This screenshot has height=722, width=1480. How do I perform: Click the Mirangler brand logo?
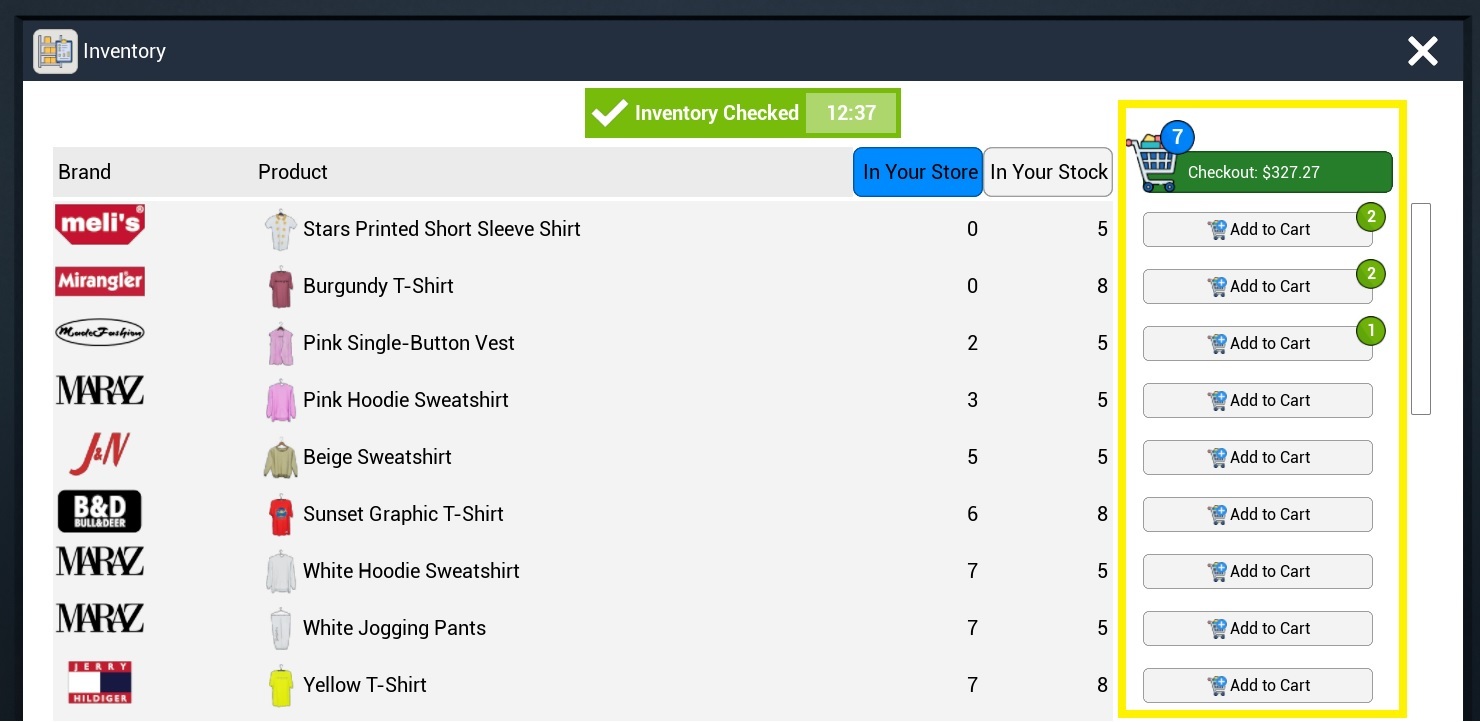(x=100, y=281)
